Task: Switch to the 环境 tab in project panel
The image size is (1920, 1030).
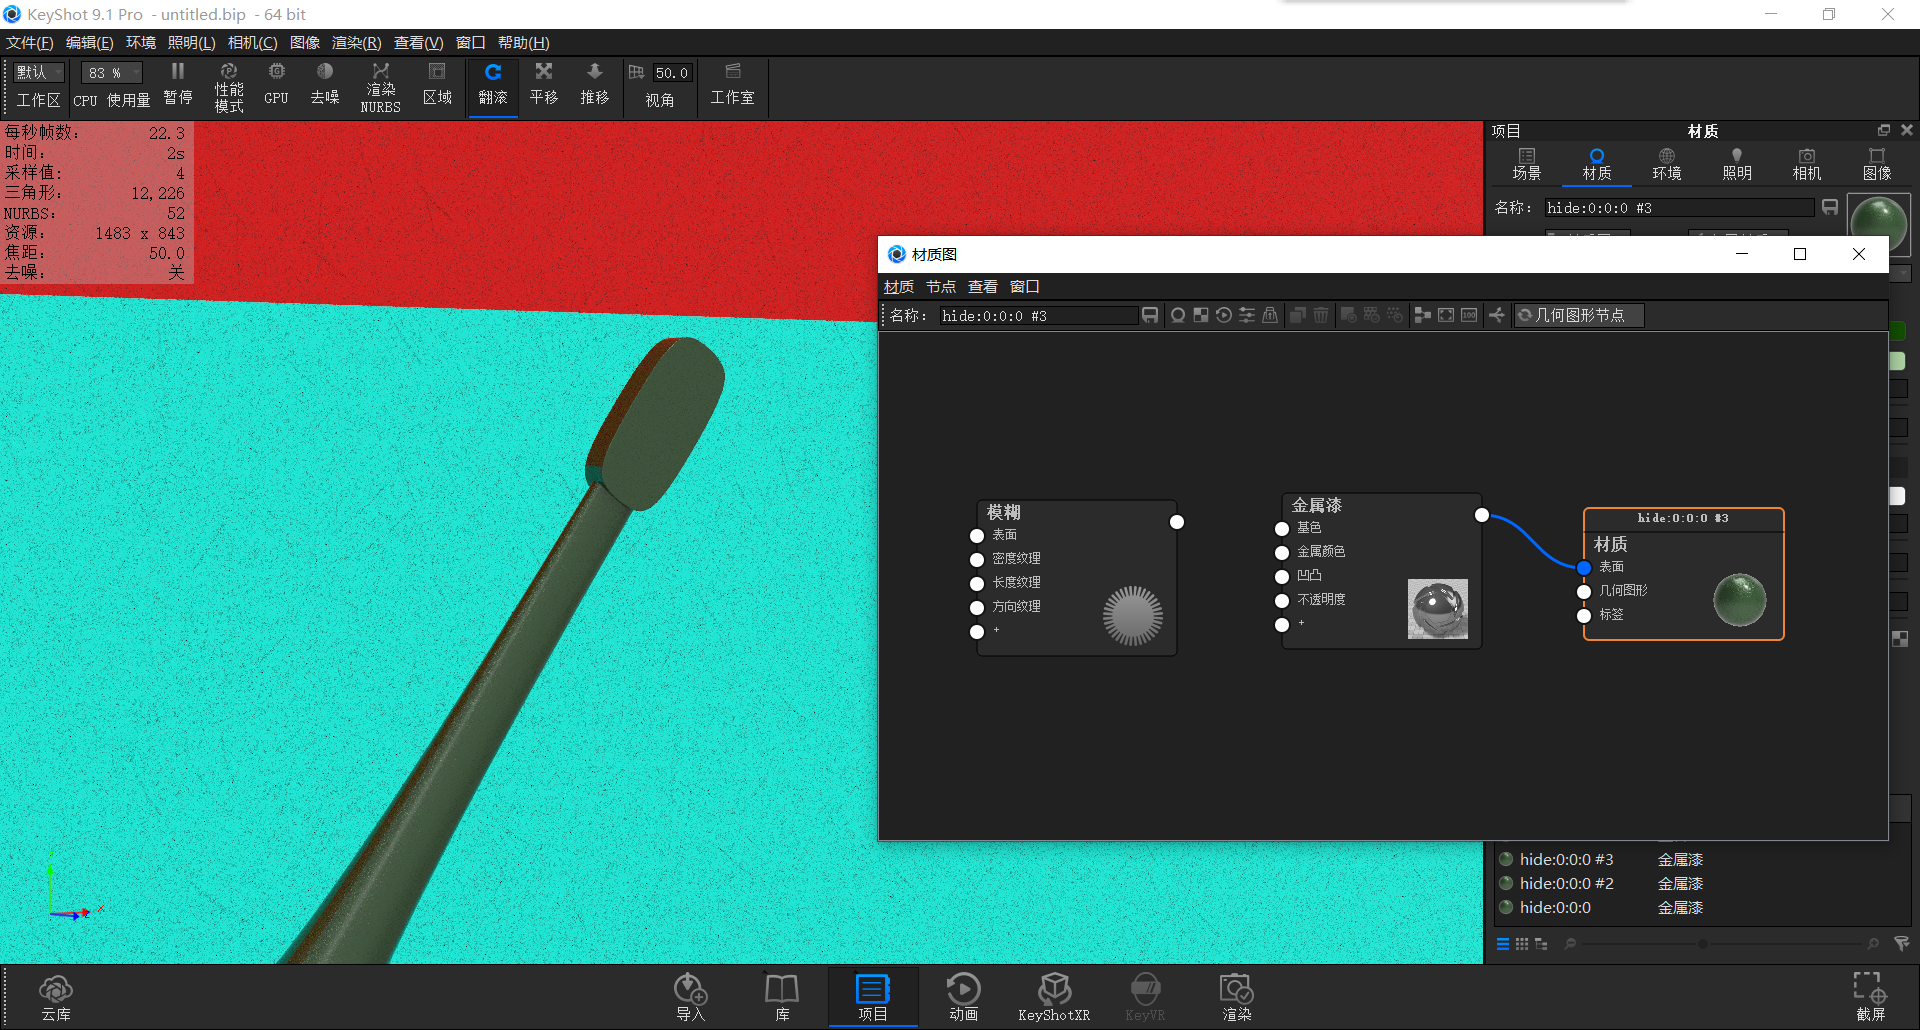Action: point(1666,163)
